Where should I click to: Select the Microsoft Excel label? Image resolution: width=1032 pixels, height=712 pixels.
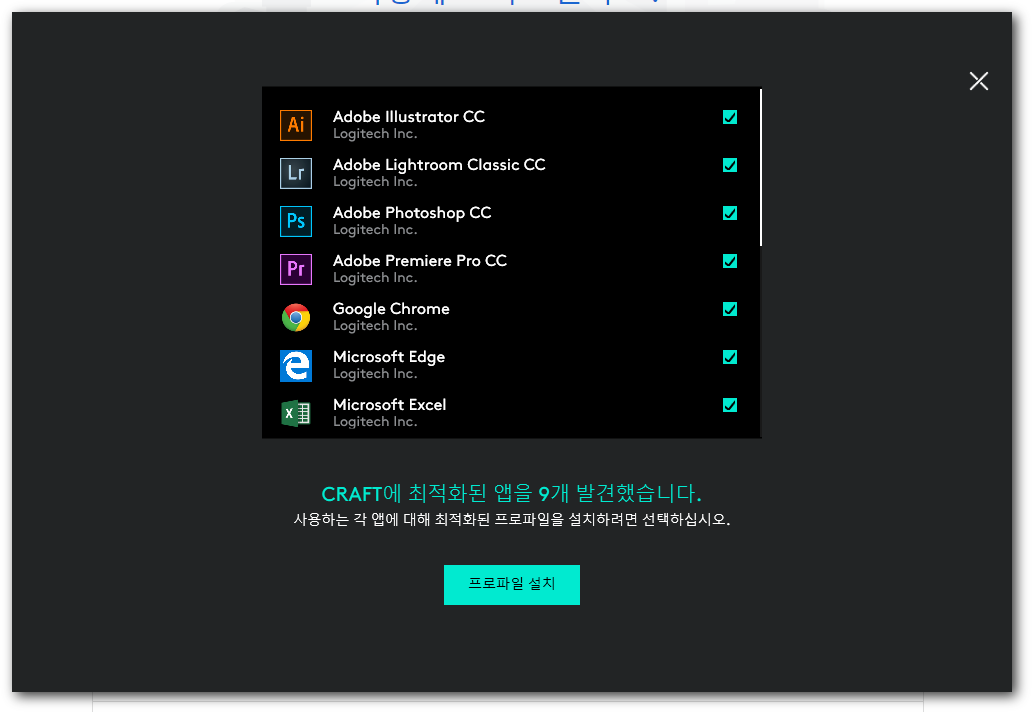click(x=390, y=405)
